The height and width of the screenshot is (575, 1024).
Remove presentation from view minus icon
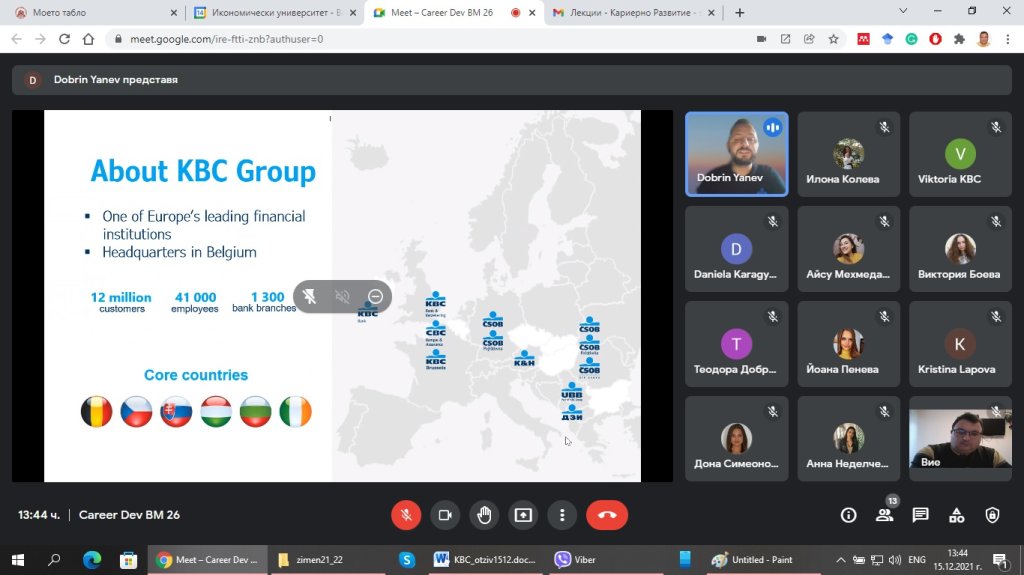(376, 297)
